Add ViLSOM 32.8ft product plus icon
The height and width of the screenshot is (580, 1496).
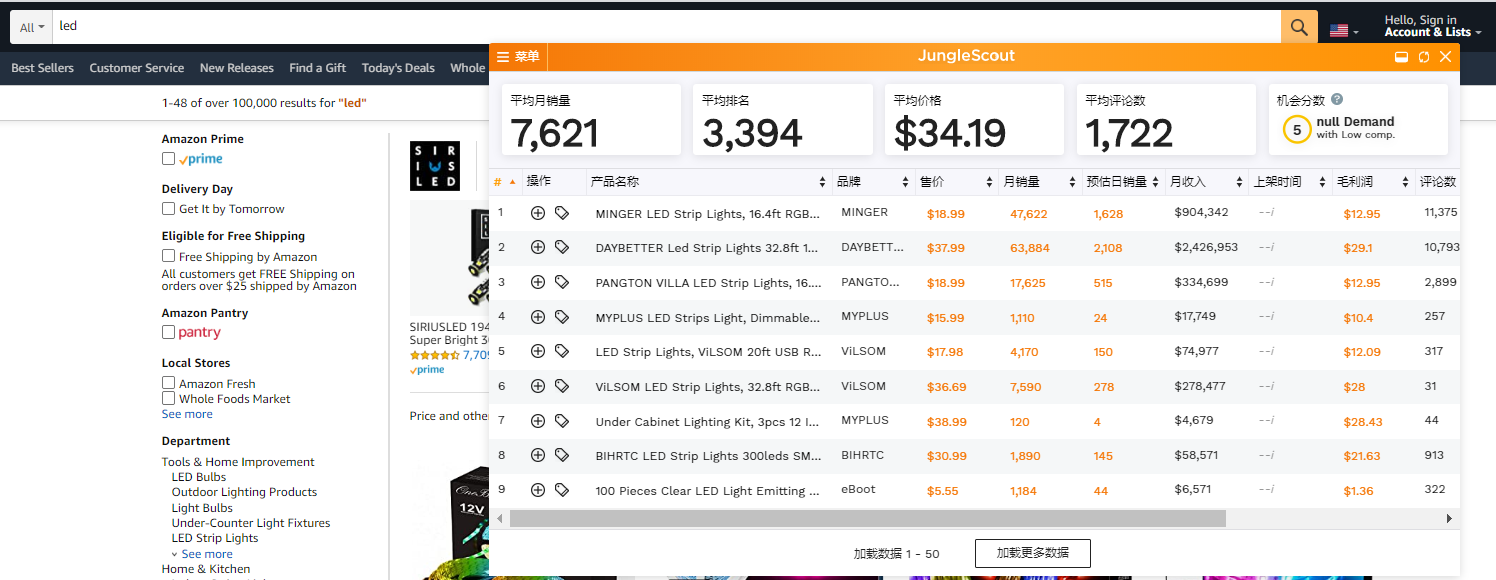(538, 386)
